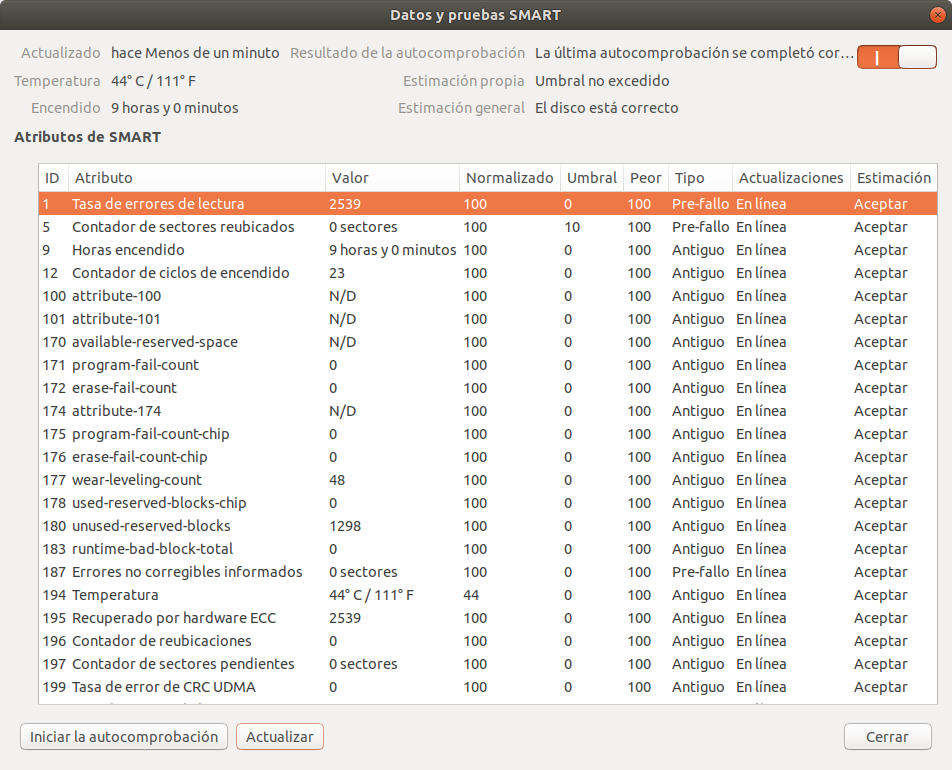Sort table by the Atributo column header

(195, 178)
